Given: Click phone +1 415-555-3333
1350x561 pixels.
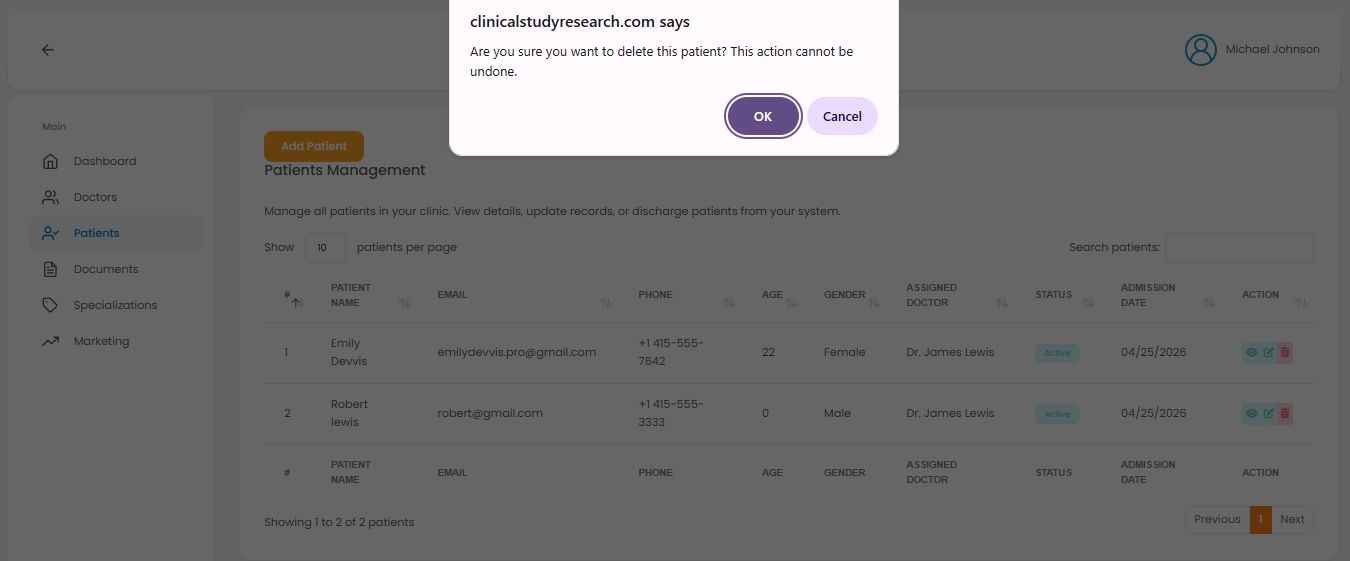Looking at the screenshot, I should [672, 413].
